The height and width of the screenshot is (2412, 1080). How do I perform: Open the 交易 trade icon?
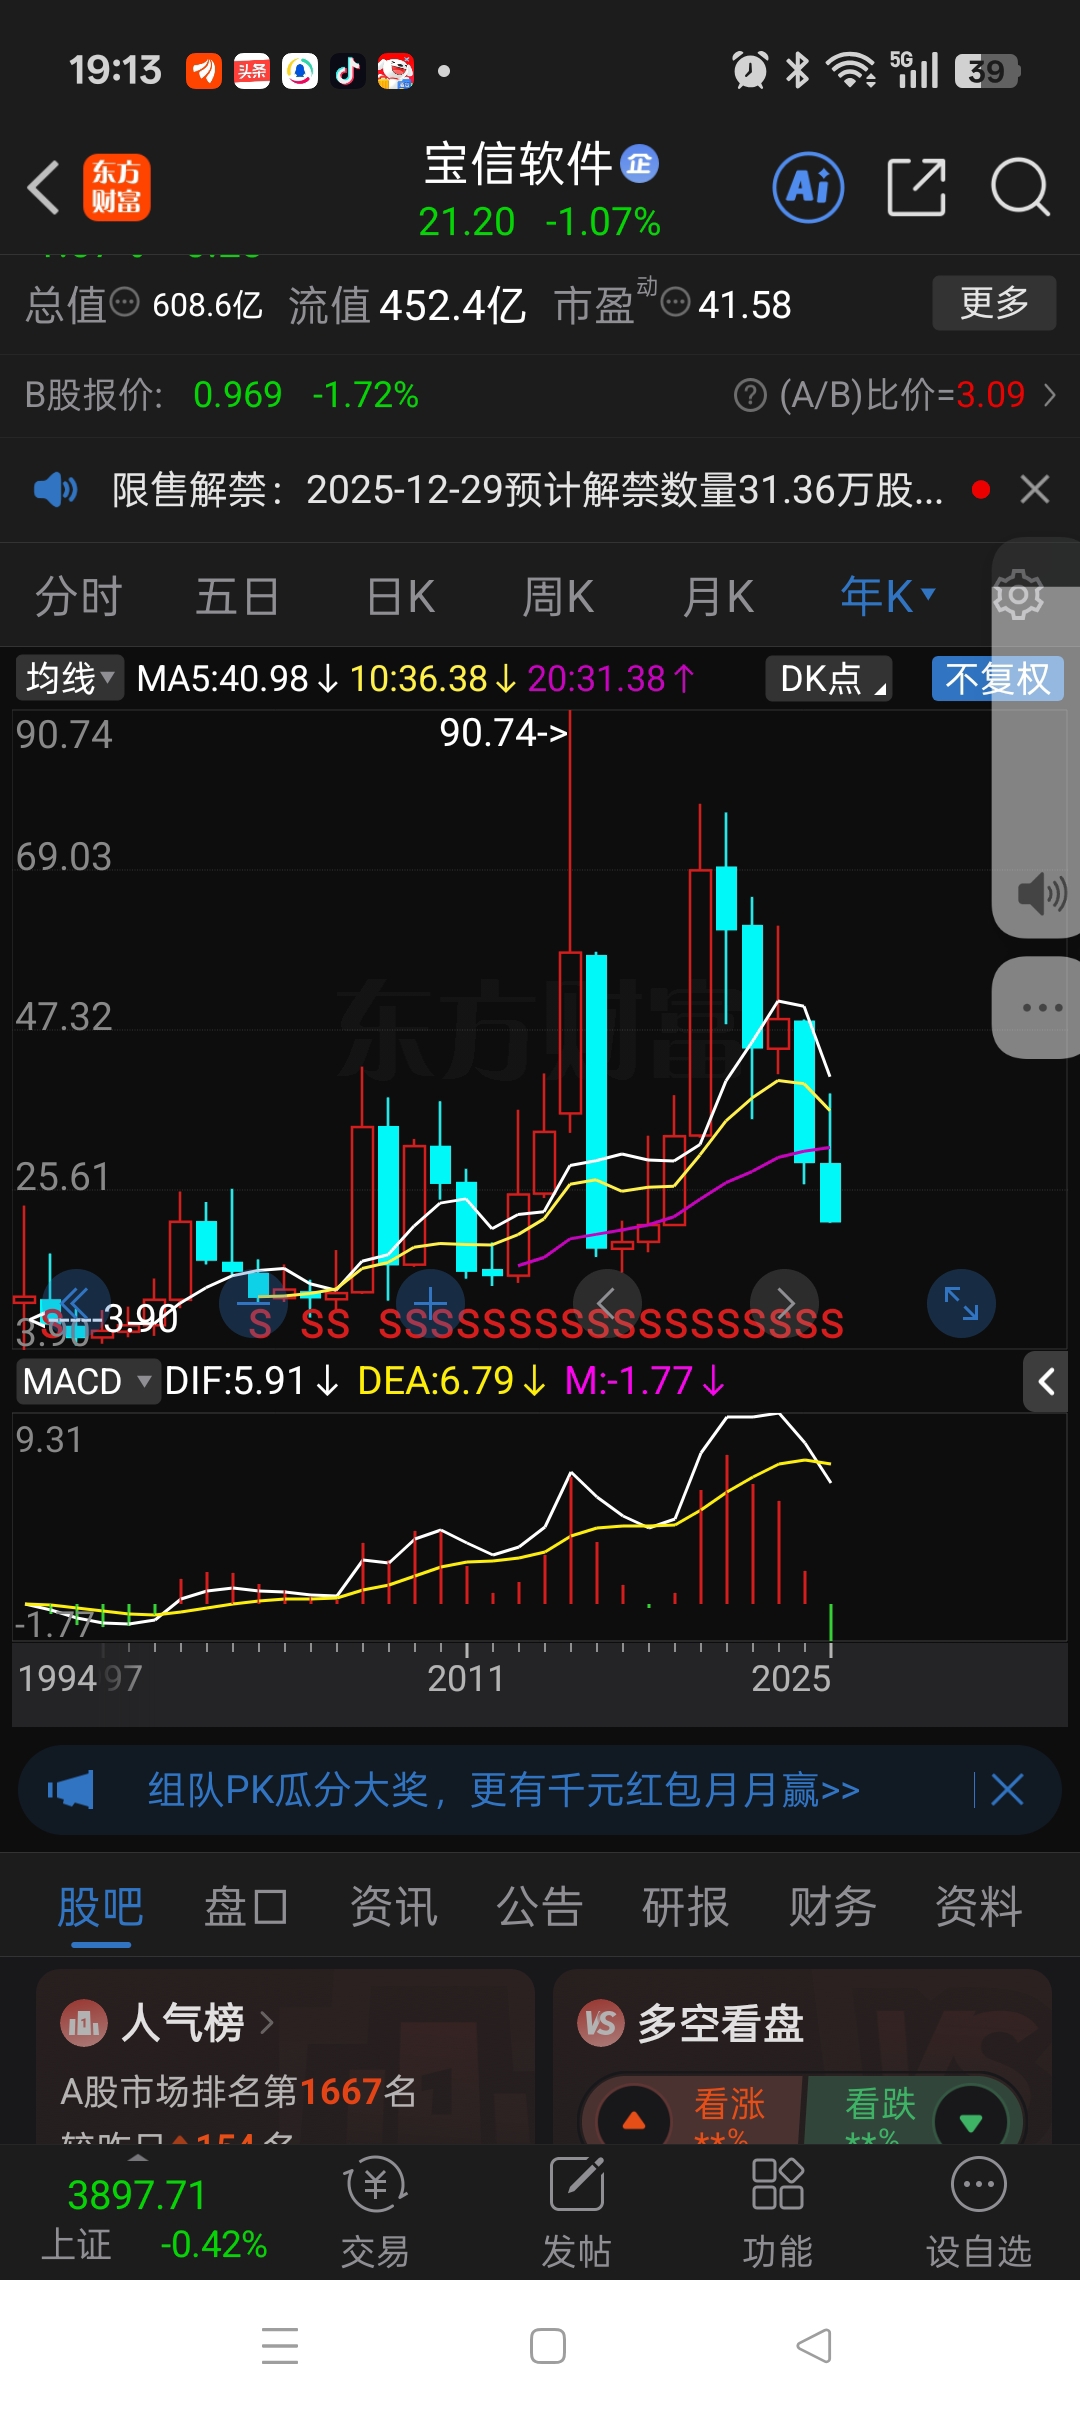(x=376, y=2214)
